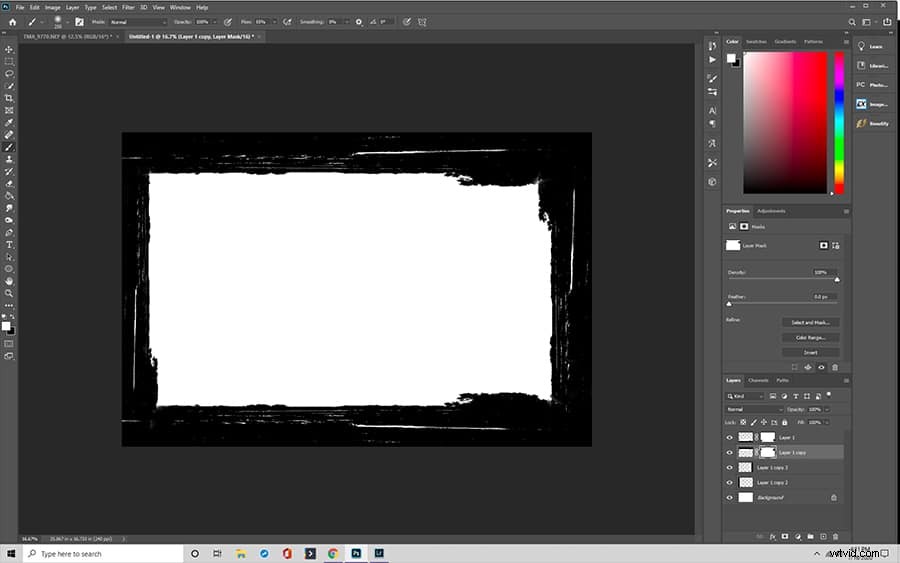
Task: Click the Home icon in options bar
Action: click(13, 22)
